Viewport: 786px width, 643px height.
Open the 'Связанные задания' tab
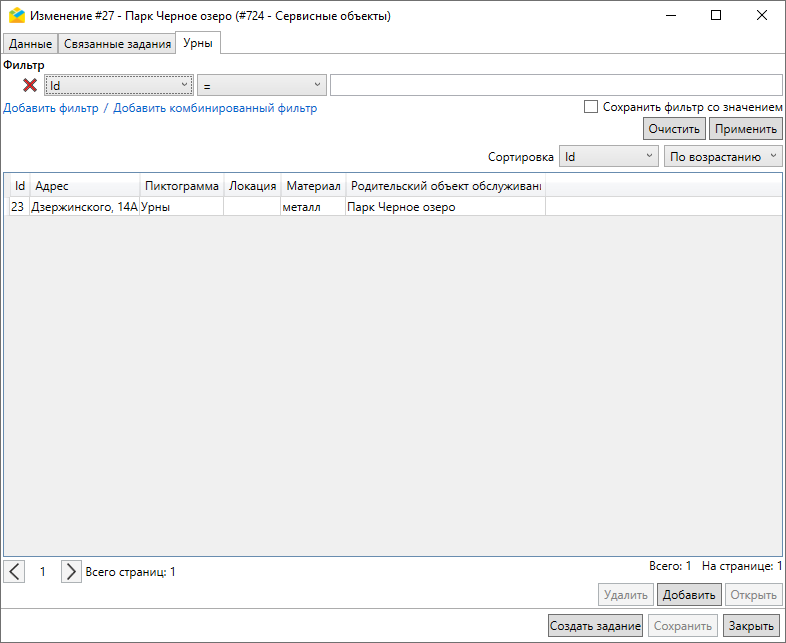pyautogui.click(x=117, y=44)
